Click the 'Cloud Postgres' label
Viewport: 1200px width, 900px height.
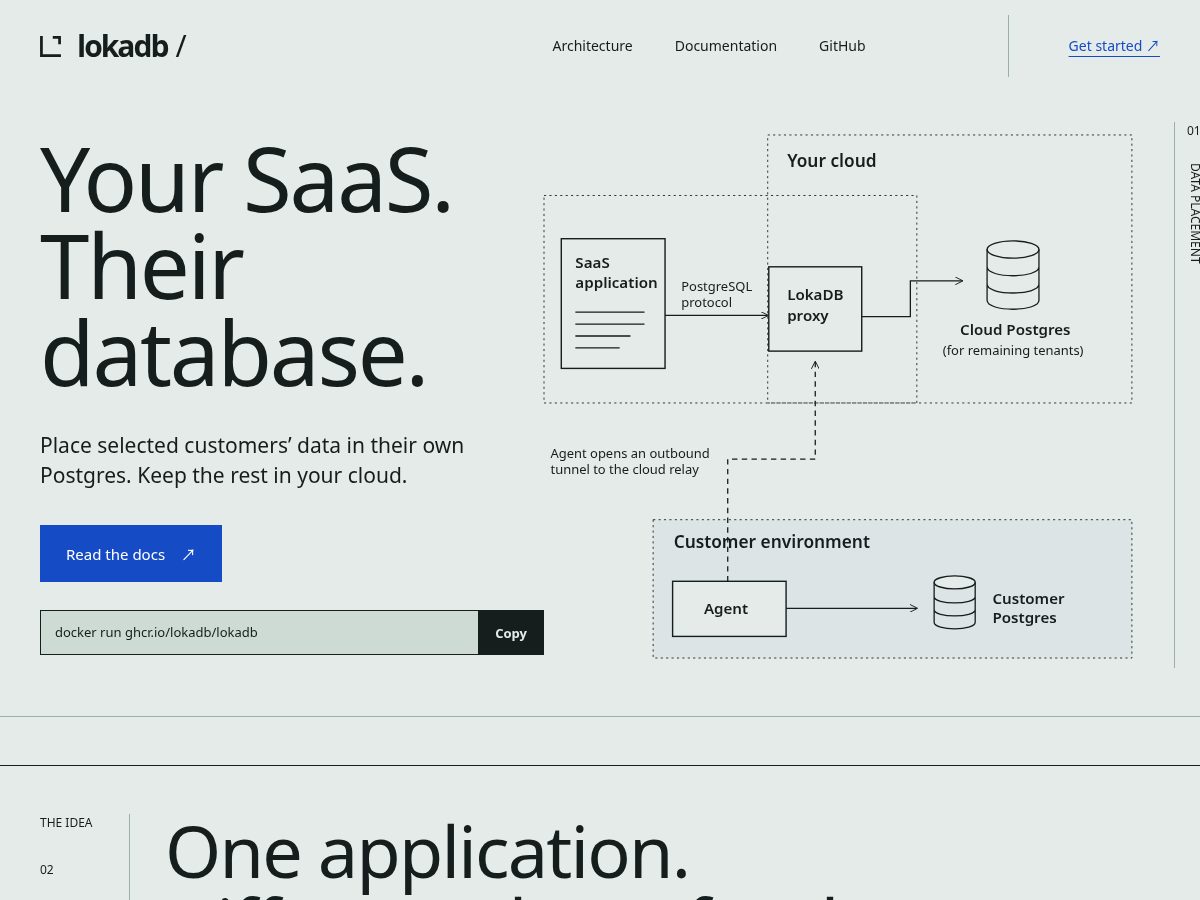(1015, 330)
